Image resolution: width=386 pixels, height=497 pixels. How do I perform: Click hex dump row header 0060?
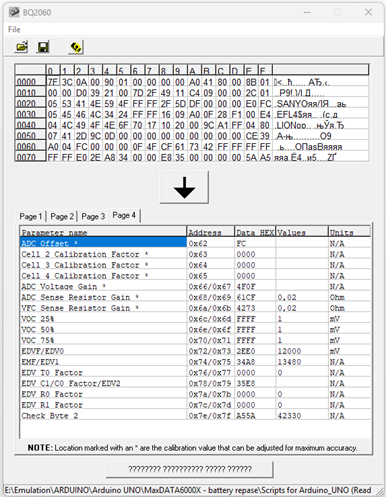tap(30, 146)
